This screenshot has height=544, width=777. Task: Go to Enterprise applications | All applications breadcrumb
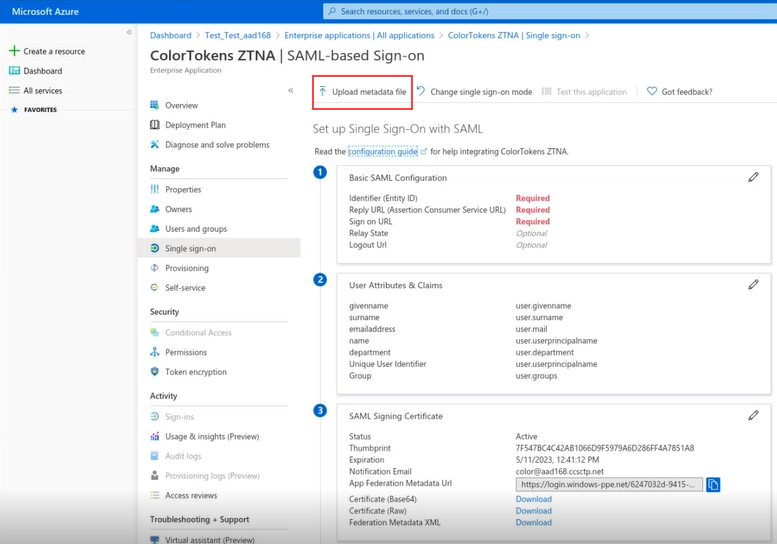tap(359, 35)
